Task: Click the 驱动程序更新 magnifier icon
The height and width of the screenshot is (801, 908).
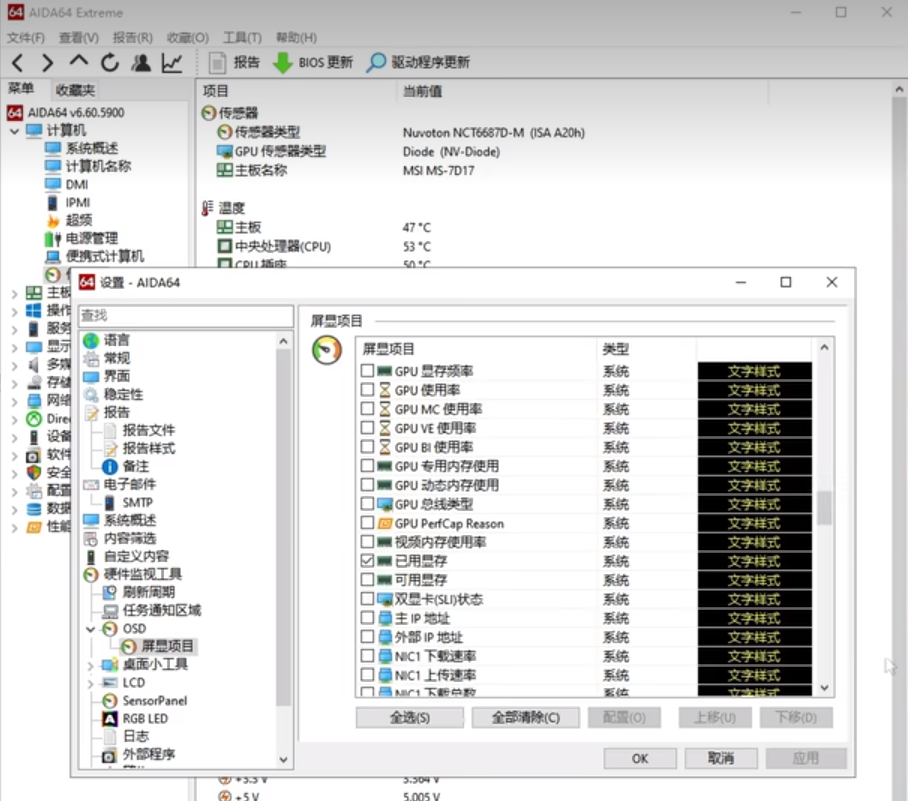Action: click(376, 63)
